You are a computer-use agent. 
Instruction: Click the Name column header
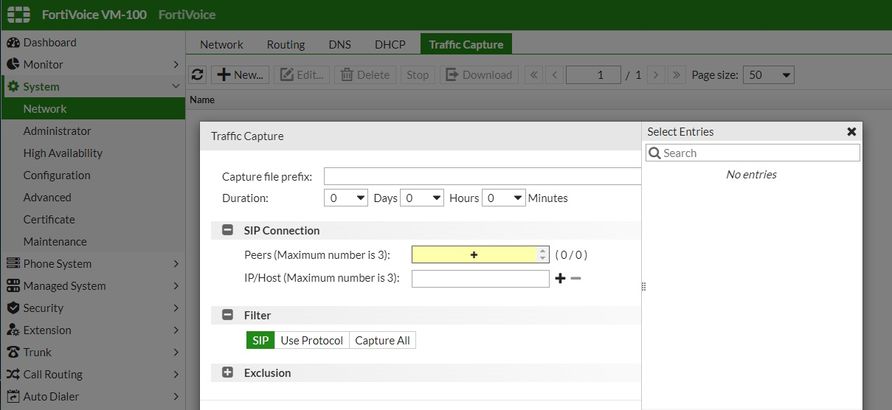(x=202, y=100)
